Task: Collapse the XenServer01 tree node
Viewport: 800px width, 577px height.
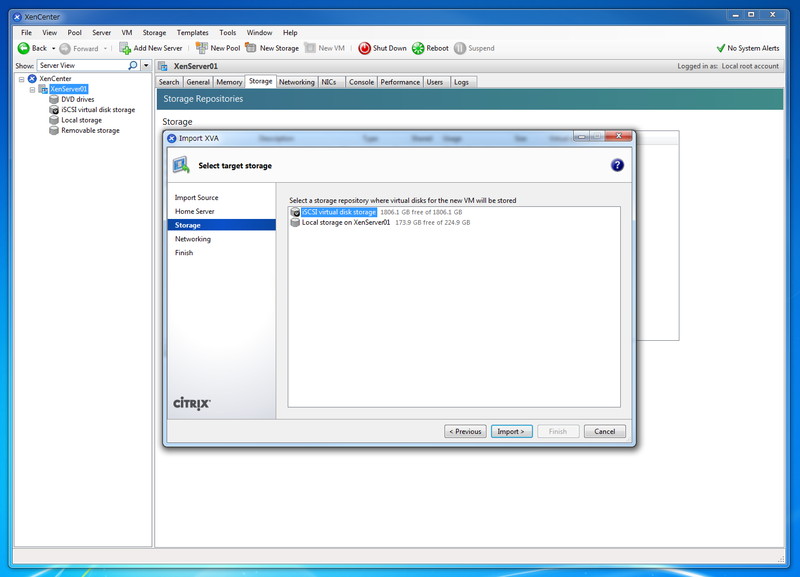Action: click(x=32, y=90)
